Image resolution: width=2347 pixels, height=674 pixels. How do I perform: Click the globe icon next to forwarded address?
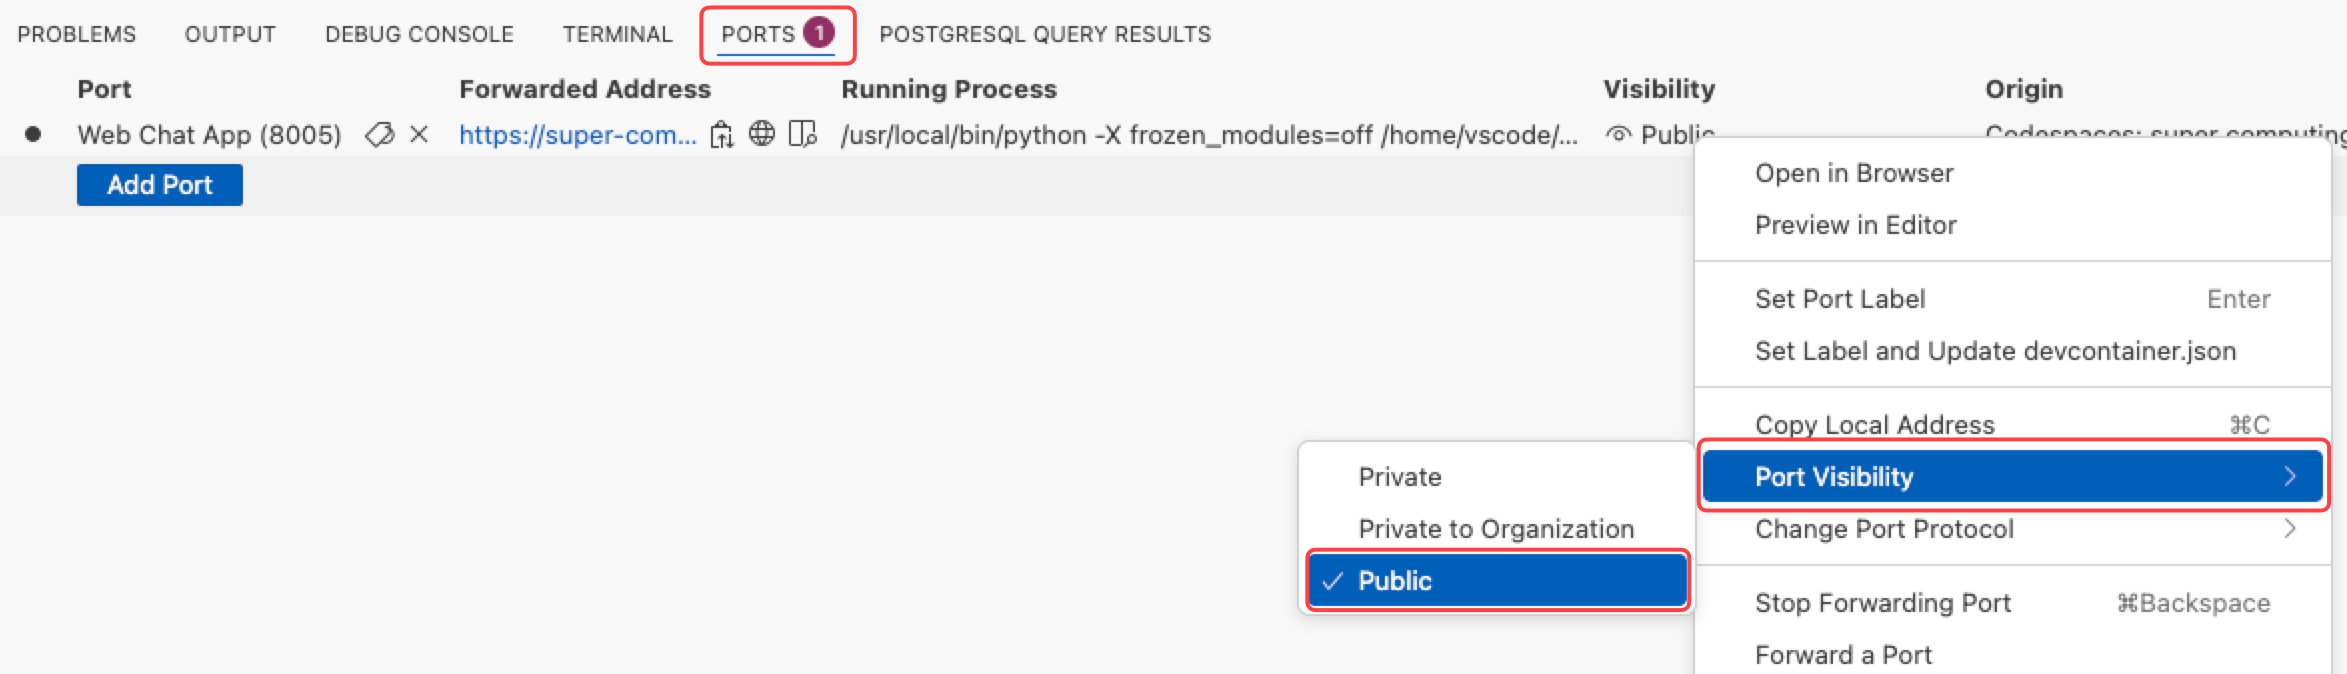point(762,135)
